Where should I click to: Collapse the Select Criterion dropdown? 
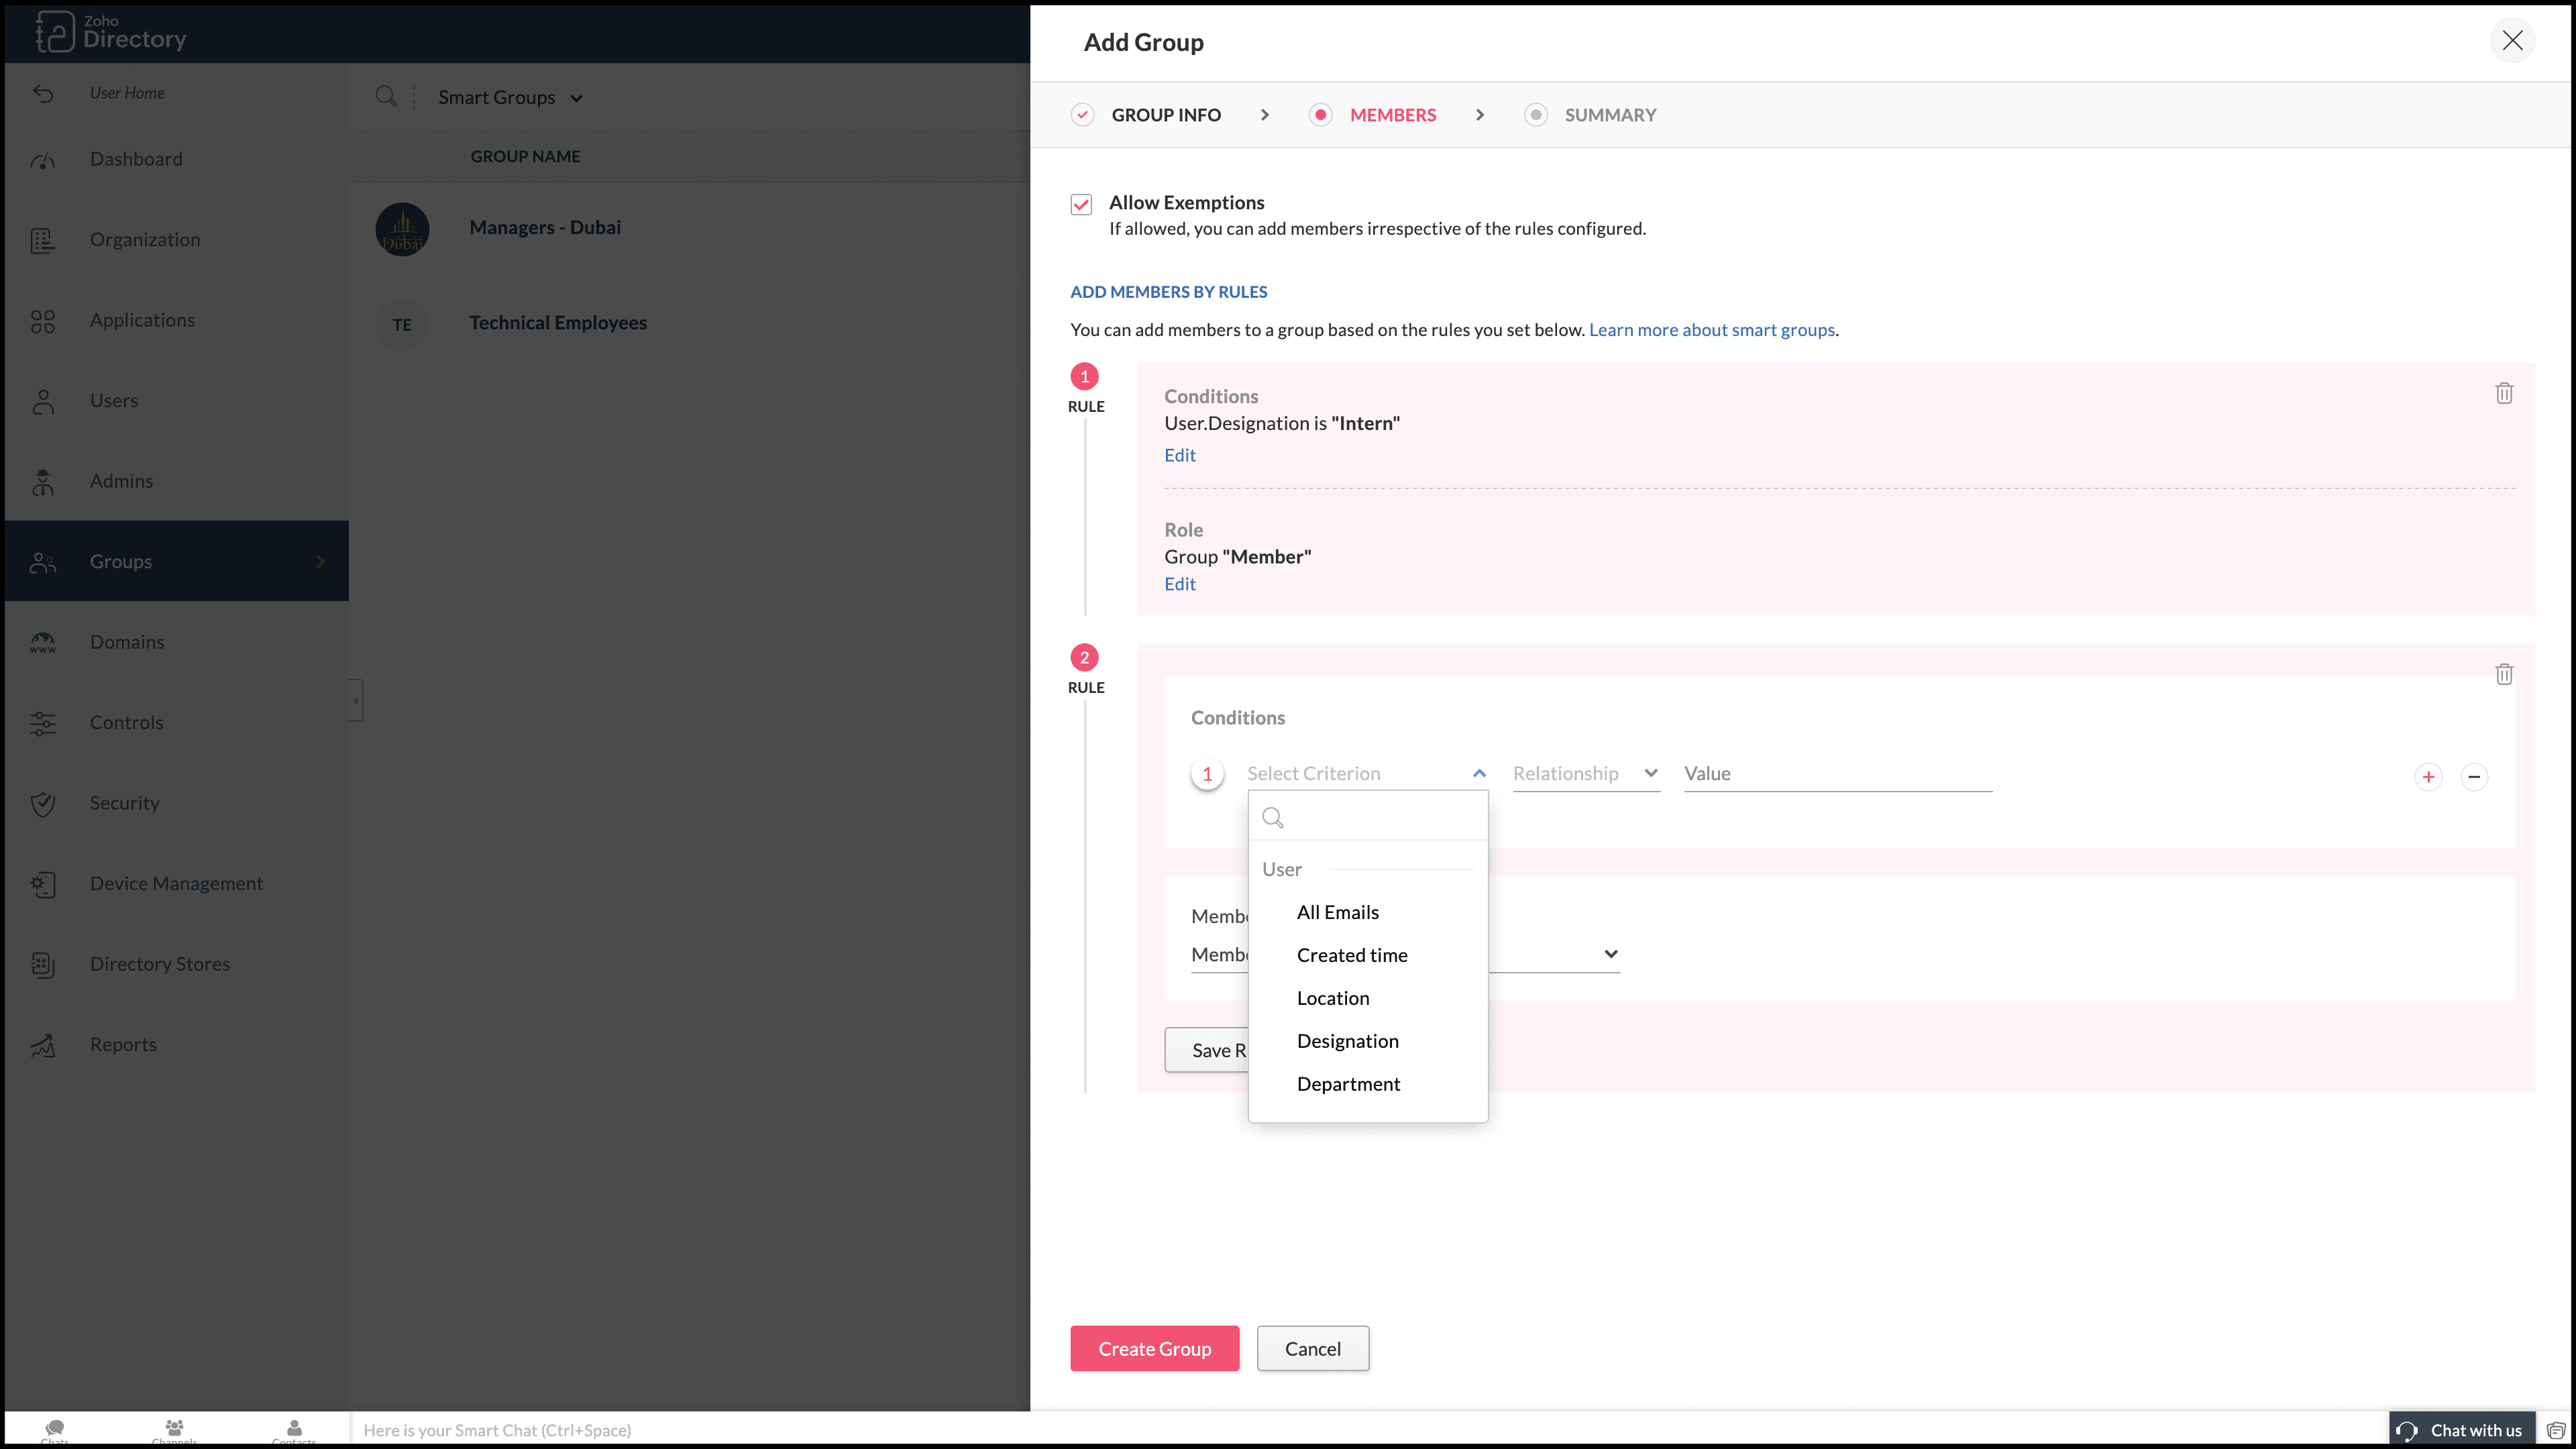click(1478, 773)
